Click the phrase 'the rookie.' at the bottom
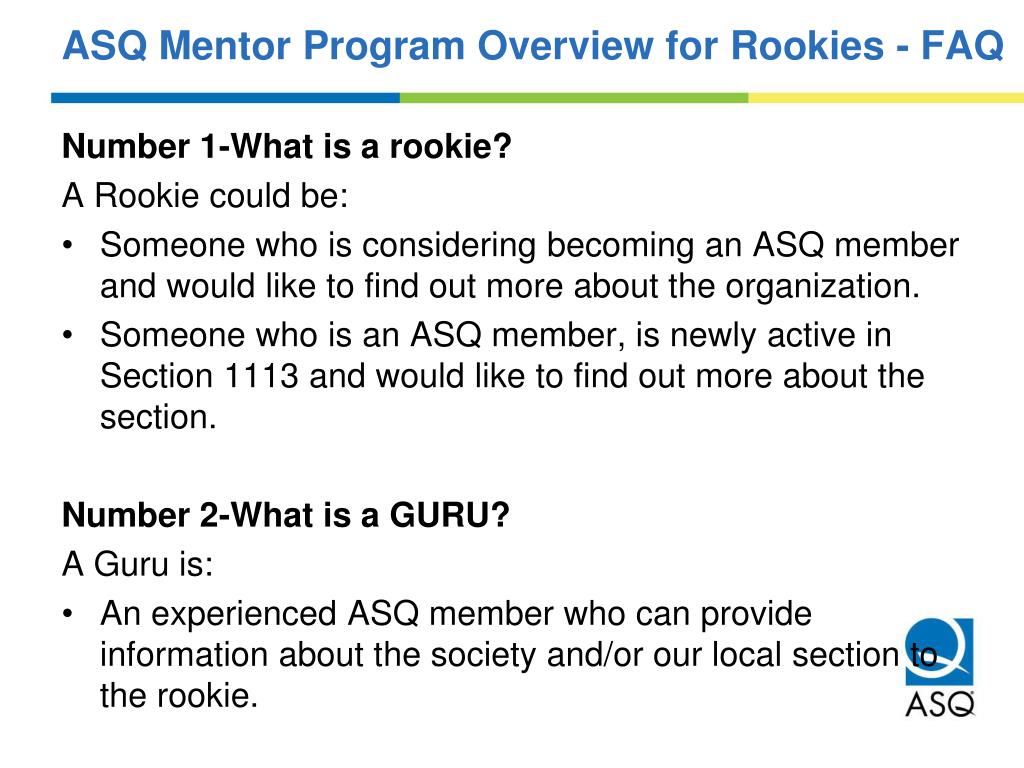 (179, 696)
